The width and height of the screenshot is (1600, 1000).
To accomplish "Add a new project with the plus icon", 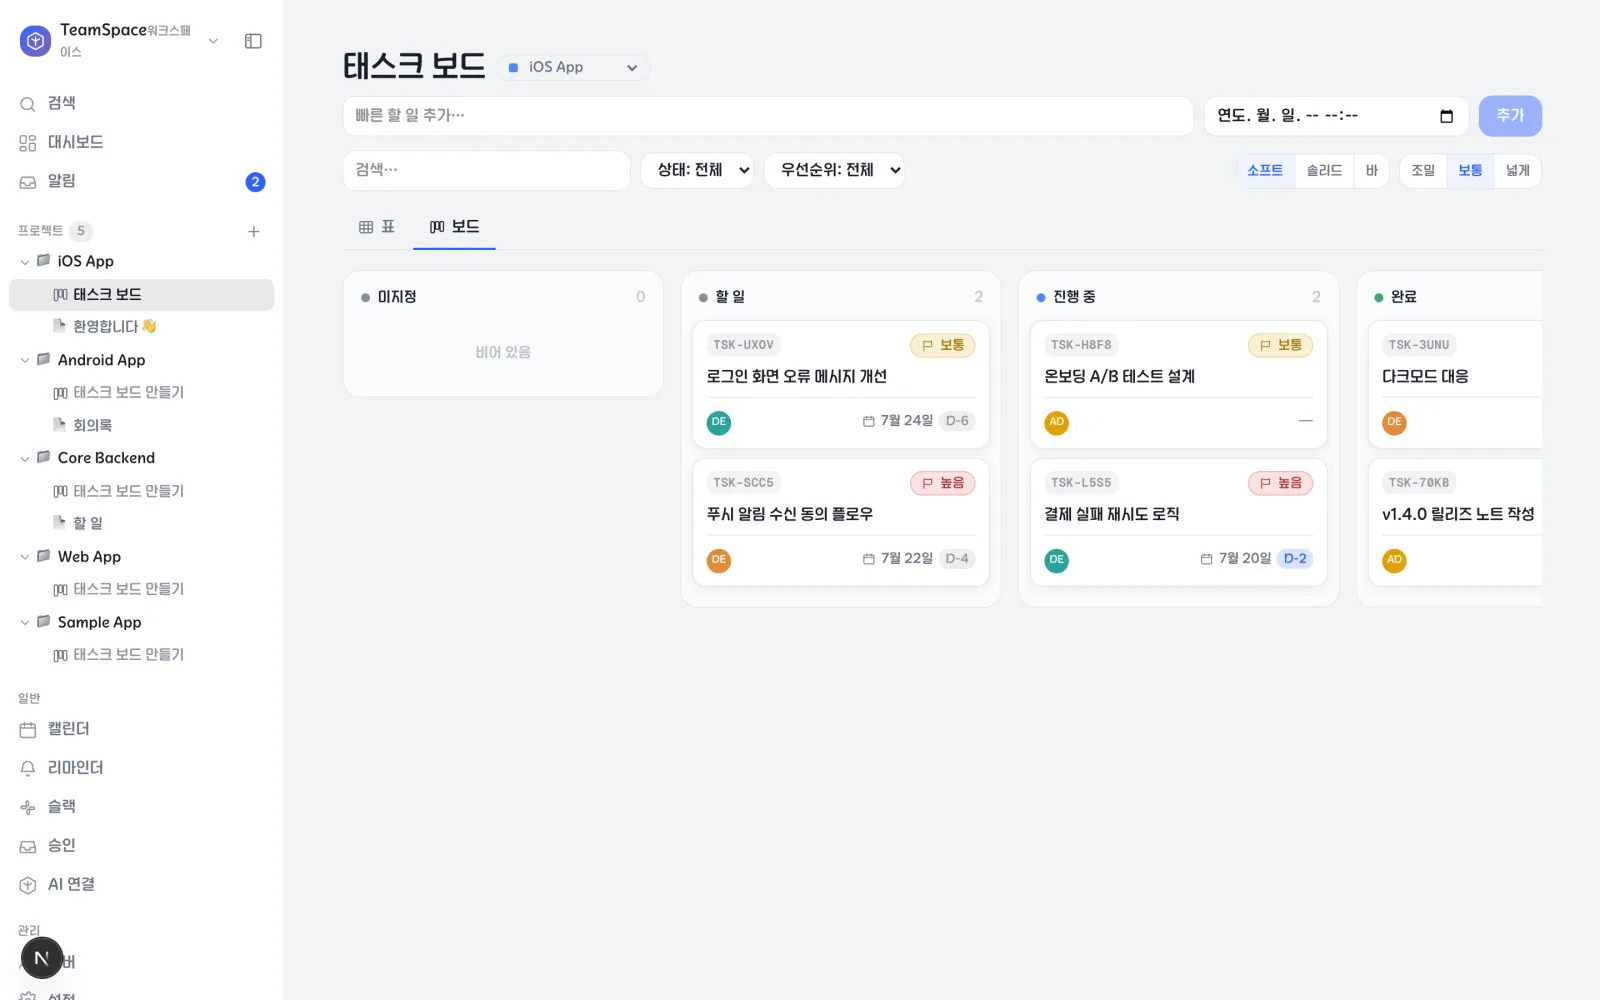I will (x=254, y=231).
